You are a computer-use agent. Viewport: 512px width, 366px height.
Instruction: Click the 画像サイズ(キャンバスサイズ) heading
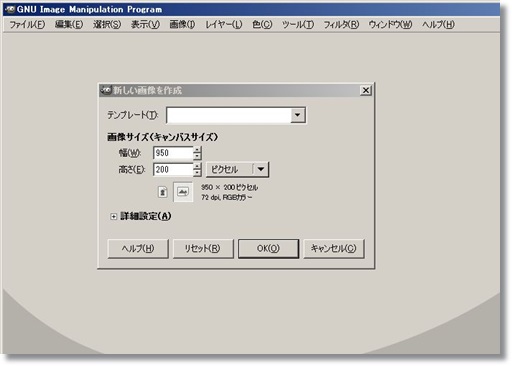point(162,137)
